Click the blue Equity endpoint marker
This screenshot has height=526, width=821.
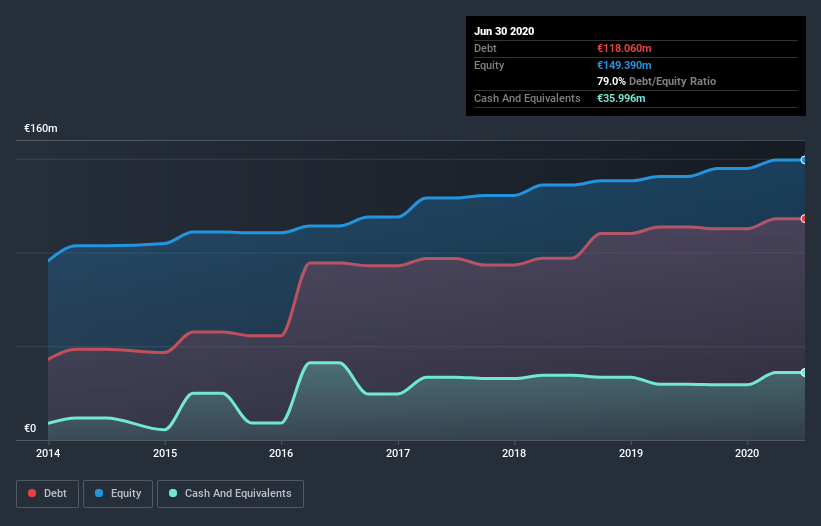click(x=804, y=160)
